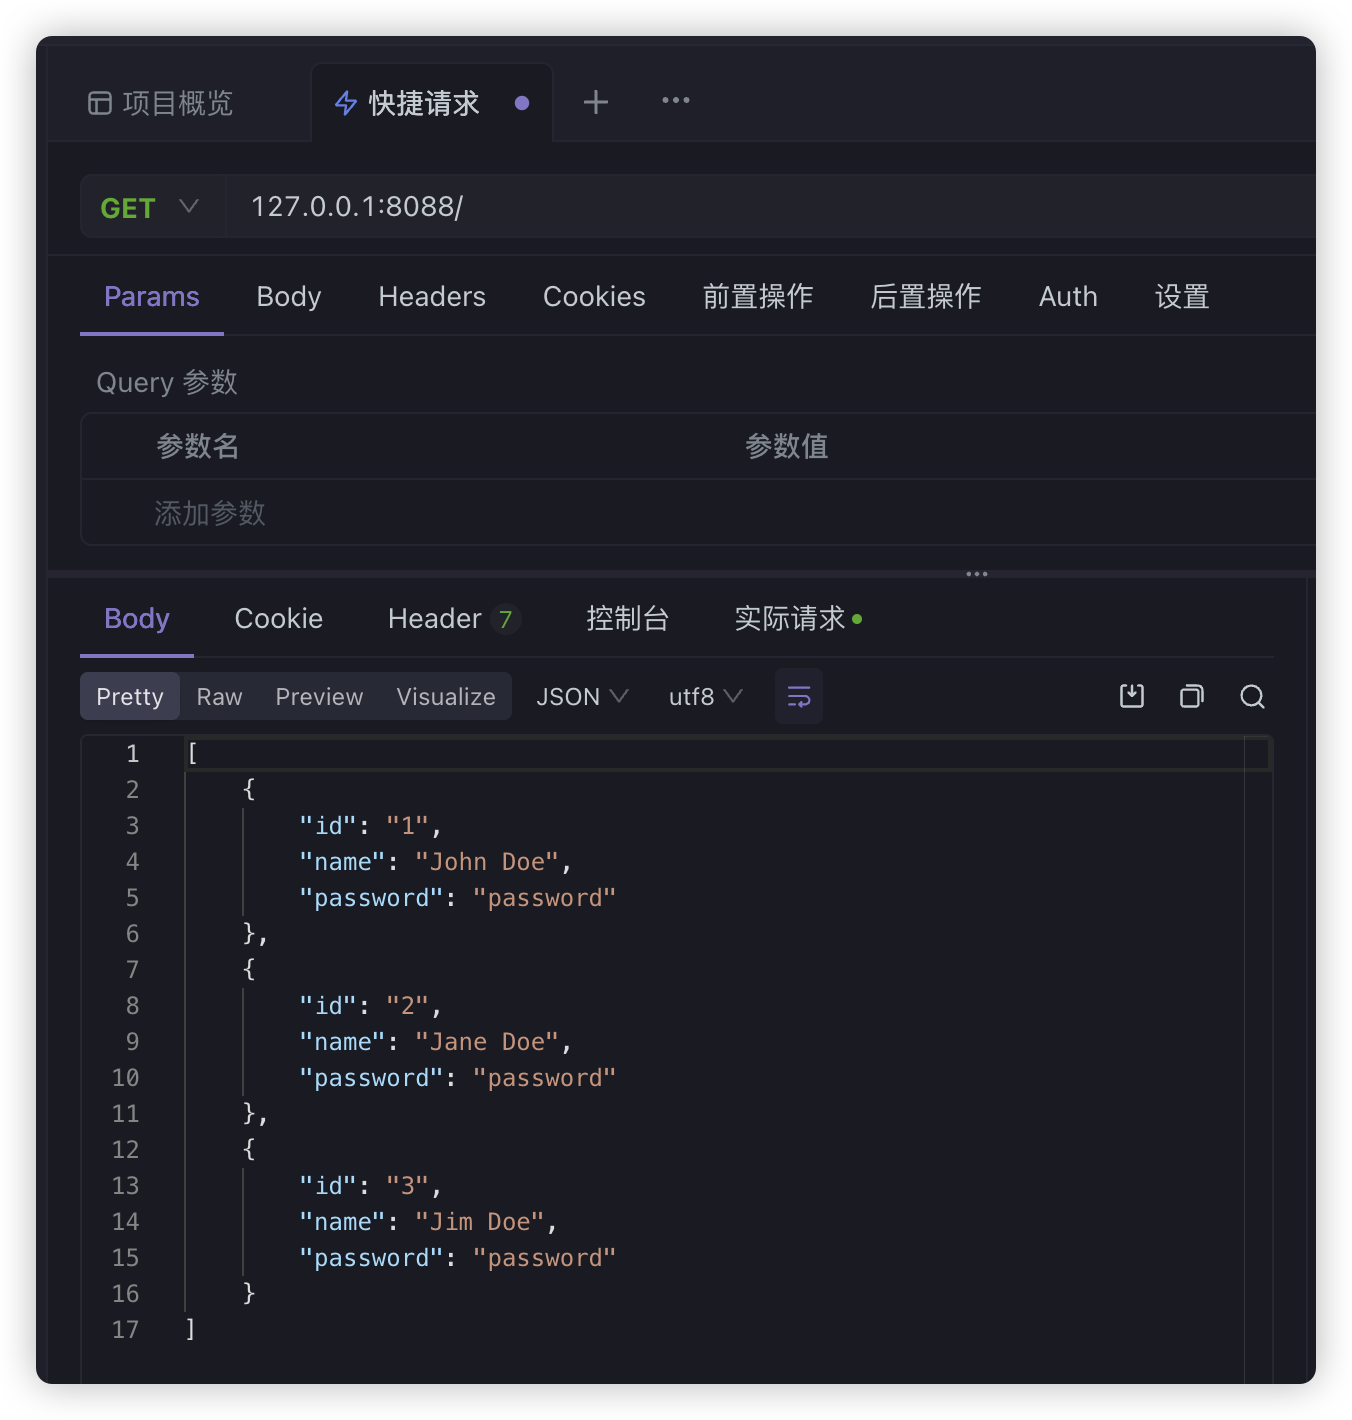The width and height of the screenshot is (1352, 1420).
Task: Copy response body with the copy icon
Action: point(1192,696)
